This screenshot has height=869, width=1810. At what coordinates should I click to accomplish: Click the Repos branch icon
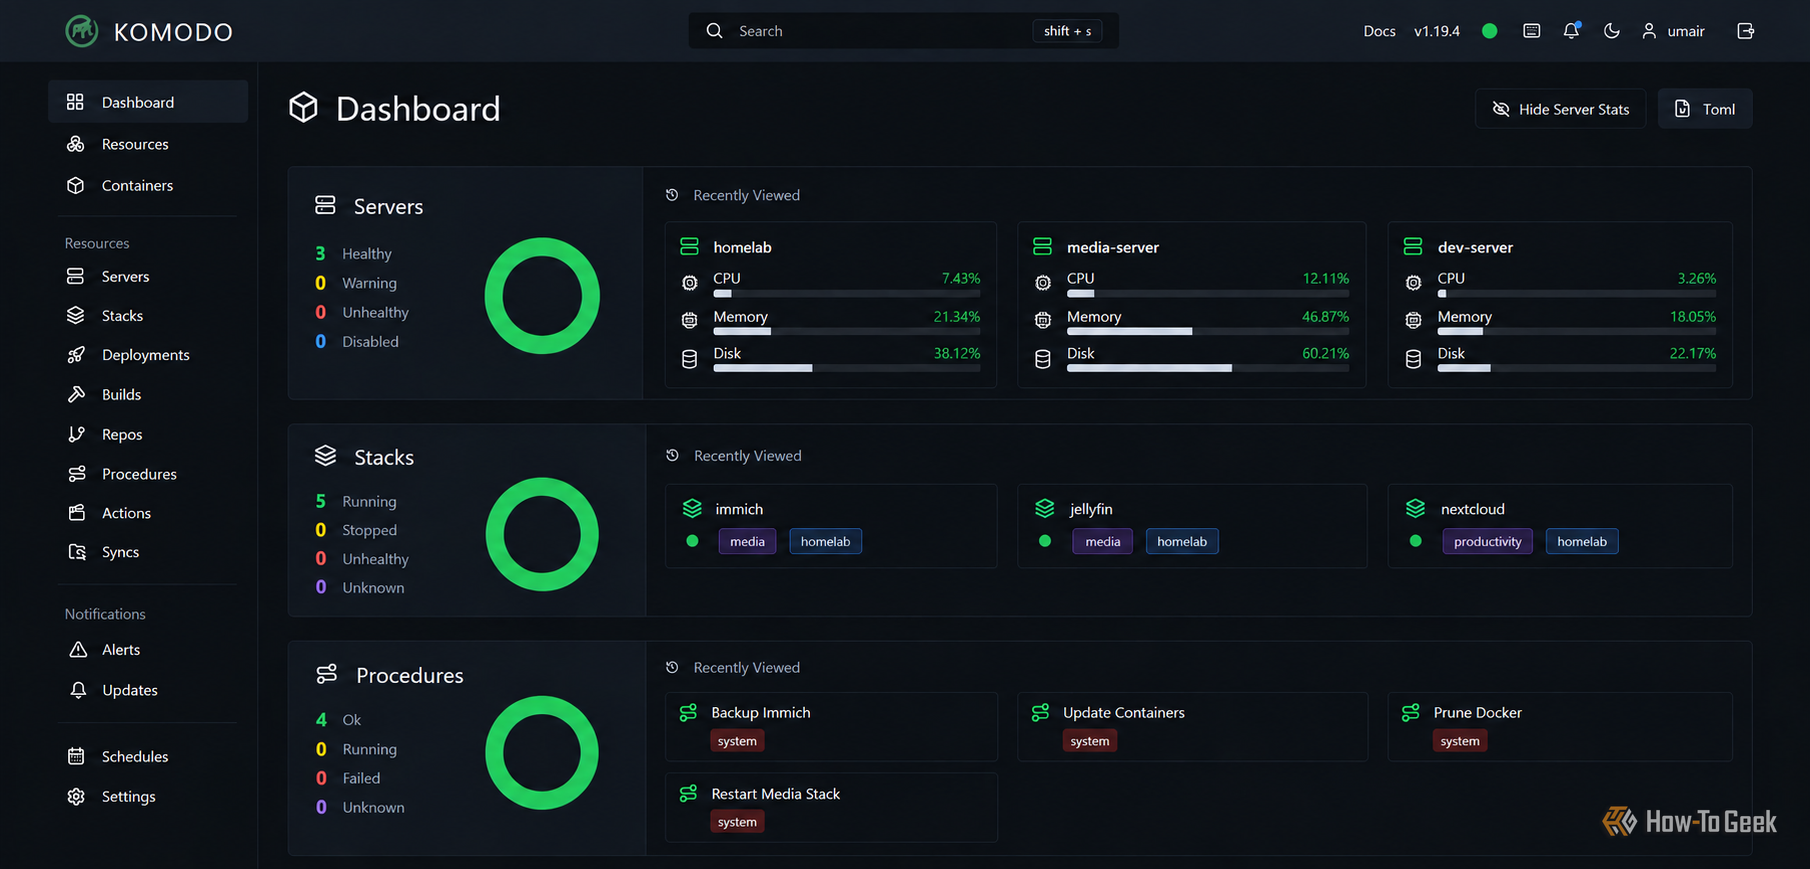click(76, 434)
